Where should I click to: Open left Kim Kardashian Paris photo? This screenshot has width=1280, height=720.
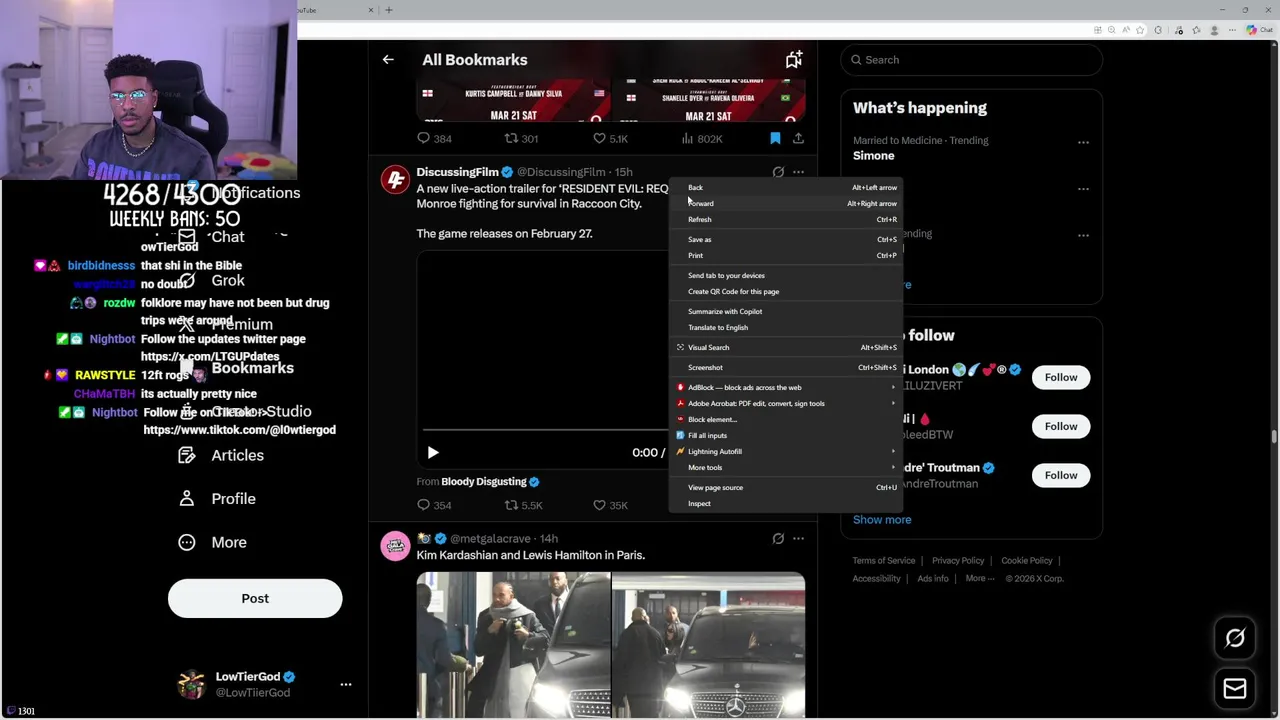coord(513,645)
